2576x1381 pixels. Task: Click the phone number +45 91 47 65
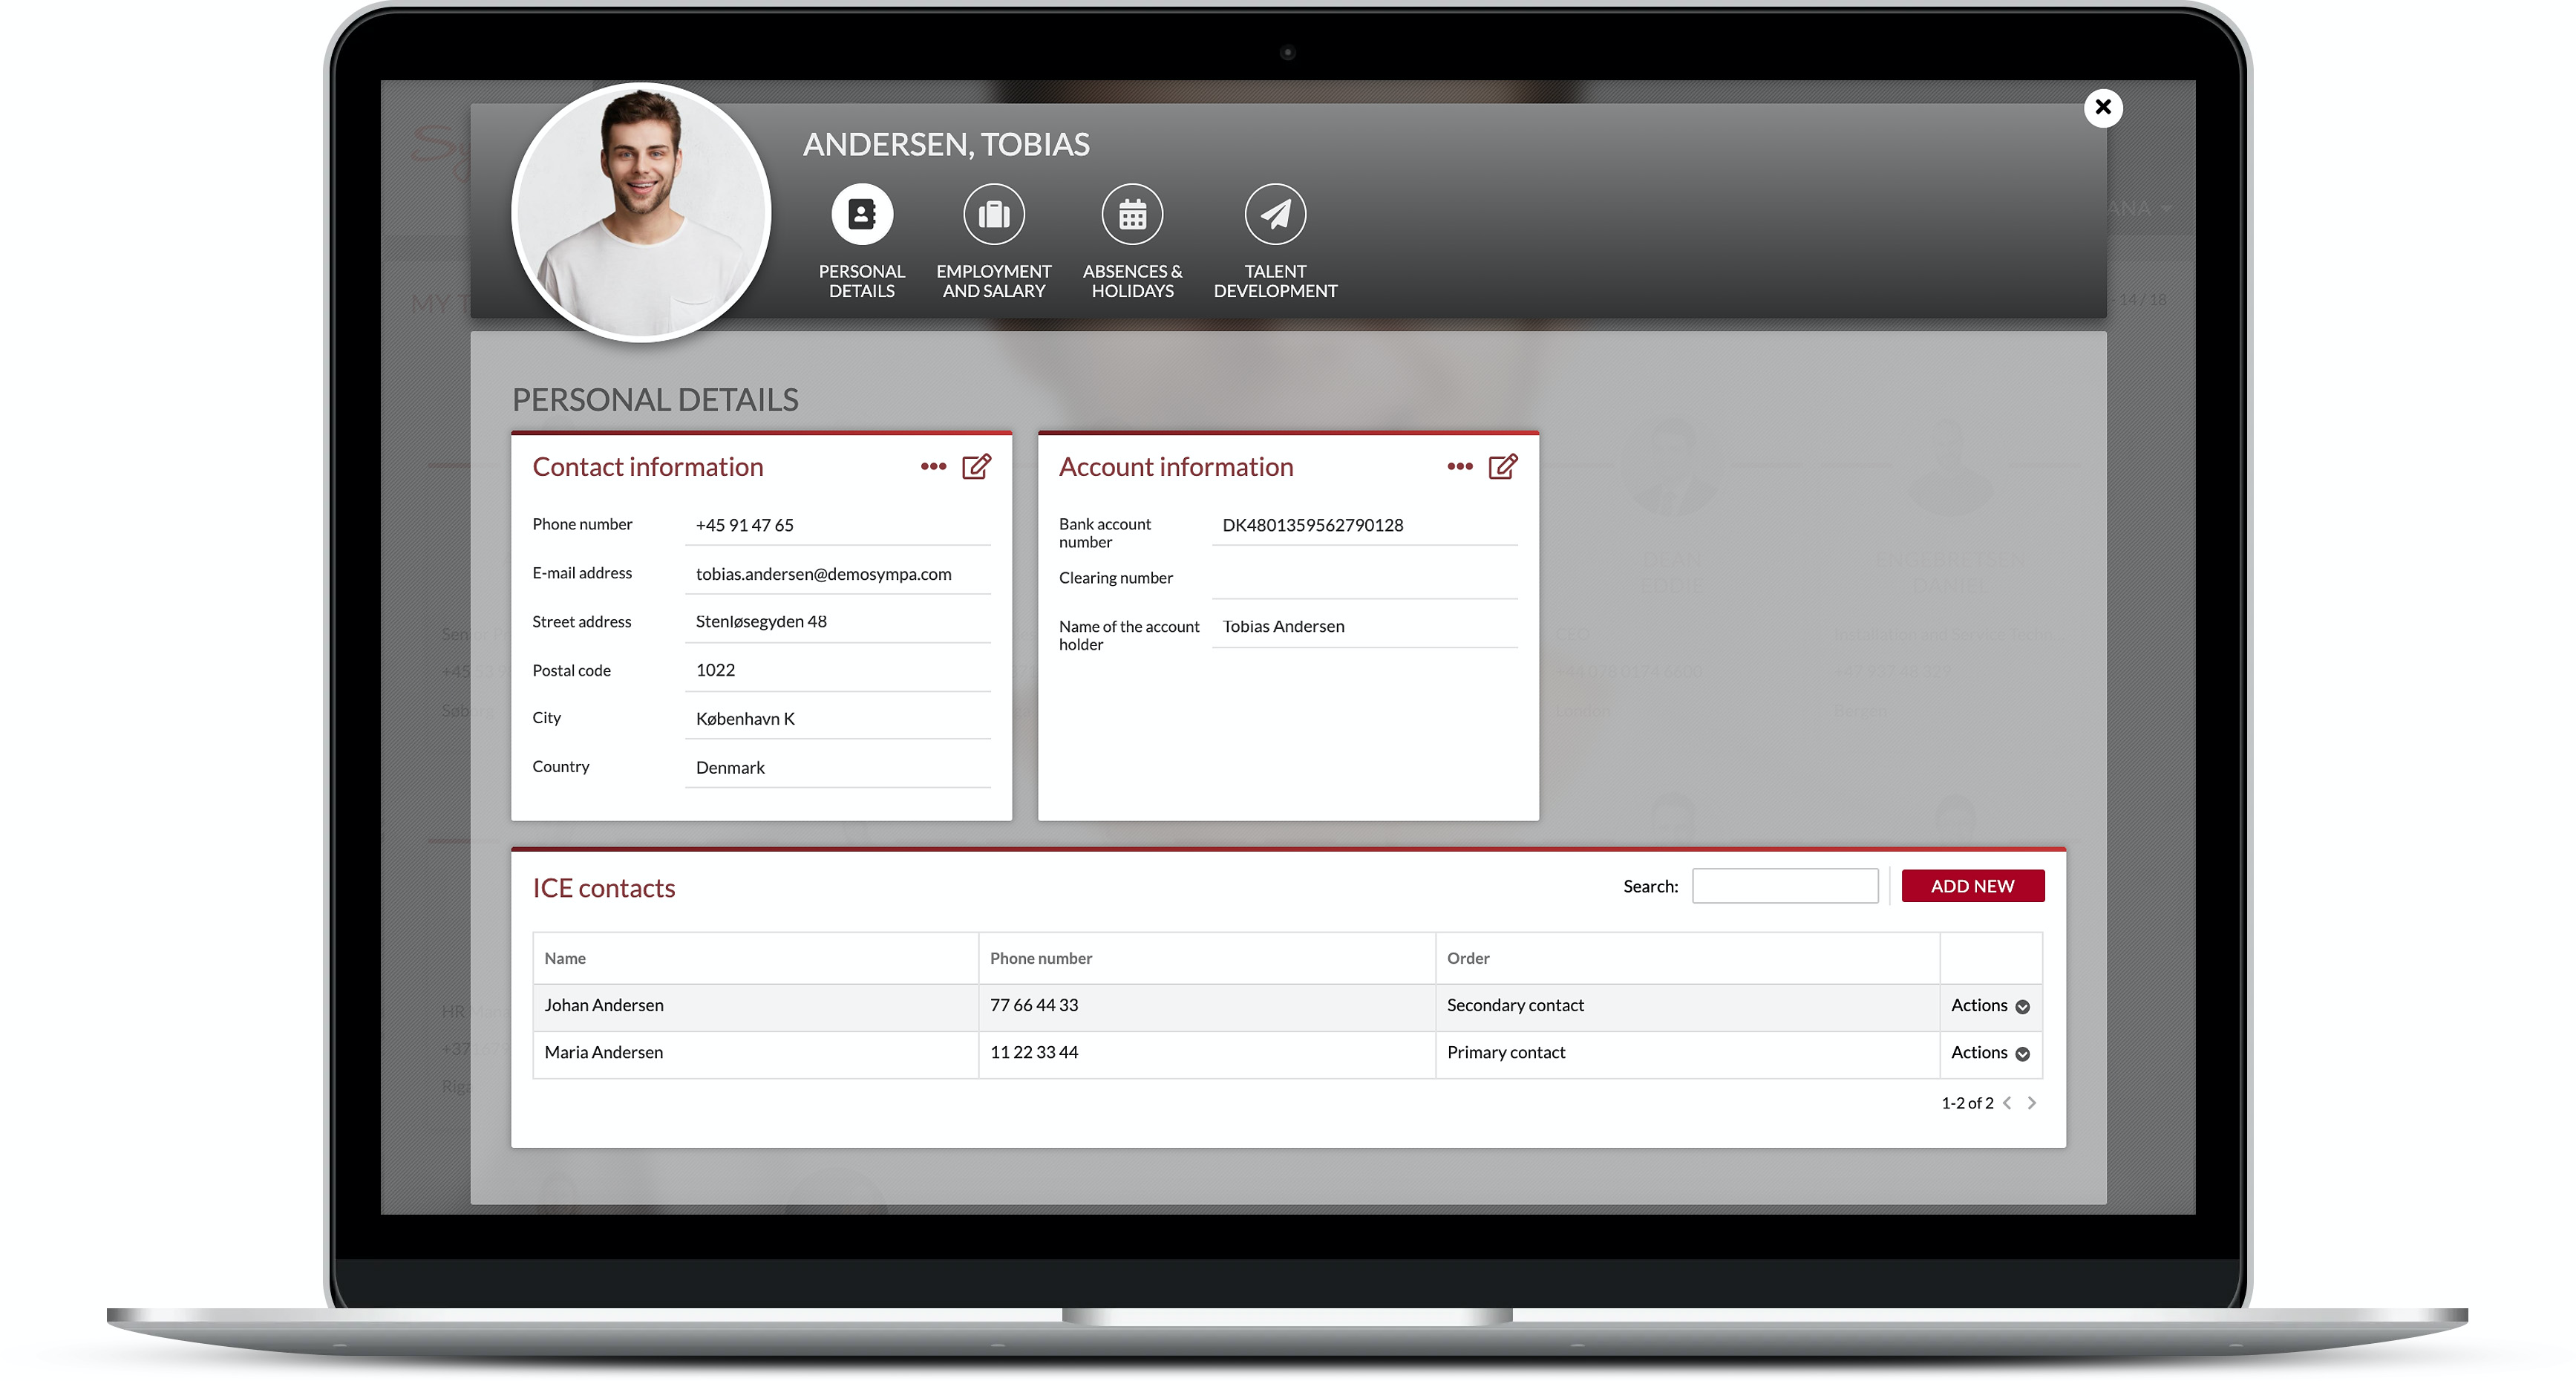tap(744, 525)
